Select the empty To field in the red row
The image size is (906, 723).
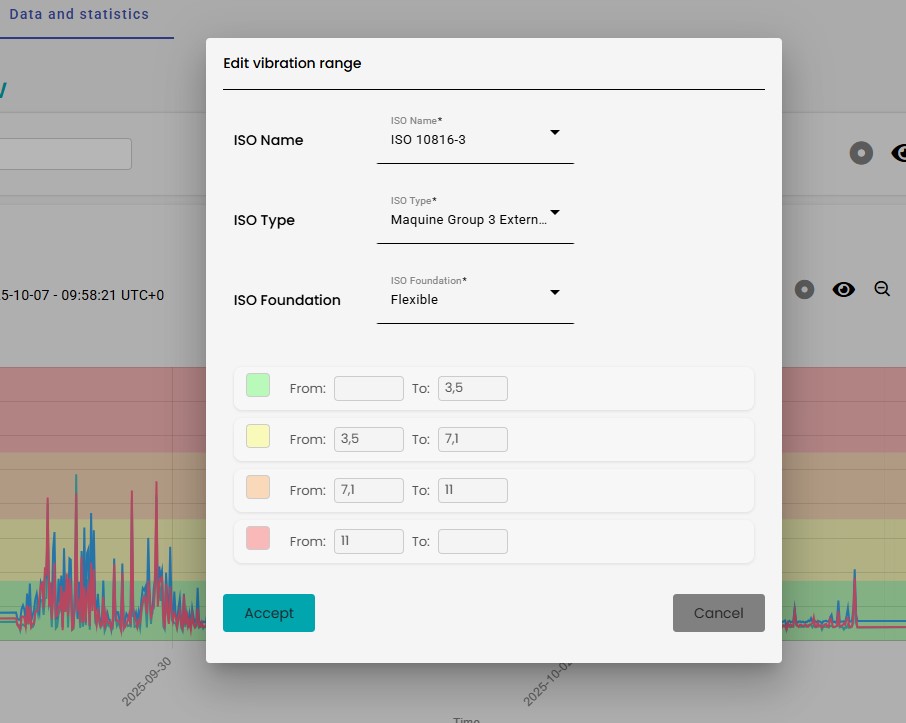(472, 541)
